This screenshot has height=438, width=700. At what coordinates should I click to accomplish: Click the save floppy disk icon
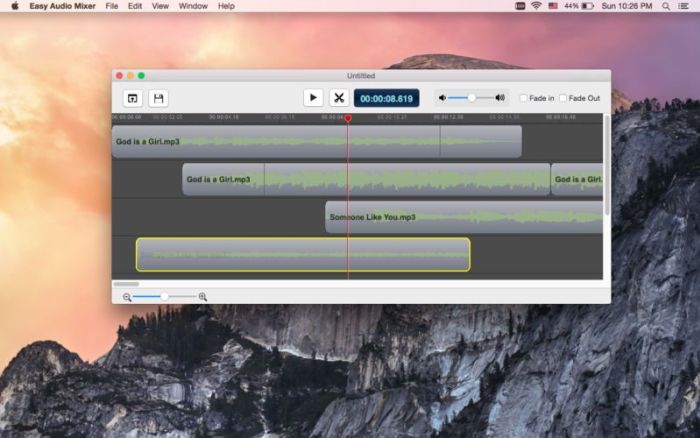(158, 98)
